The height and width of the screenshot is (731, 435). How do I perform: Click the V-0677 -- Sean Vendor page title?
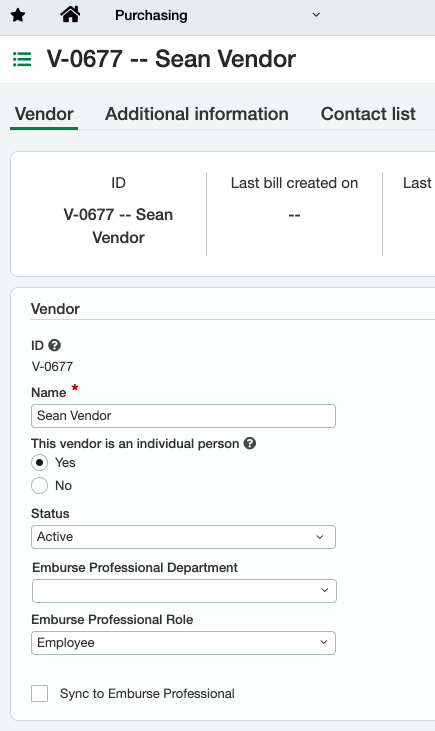[171, 59]
